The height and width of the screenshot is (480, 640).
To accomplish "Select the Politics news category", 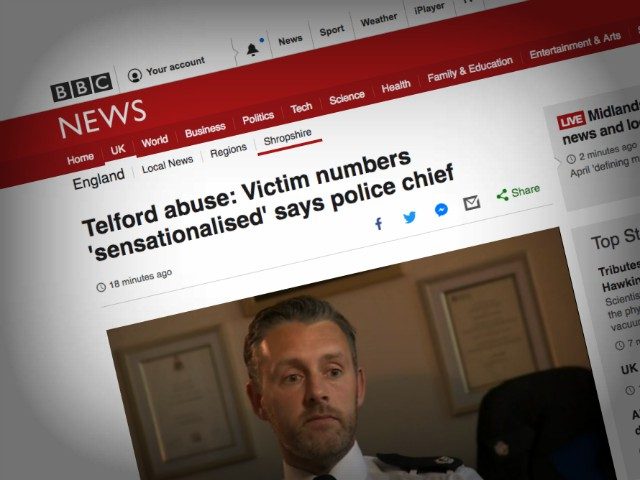I will [x=258, y=118].
